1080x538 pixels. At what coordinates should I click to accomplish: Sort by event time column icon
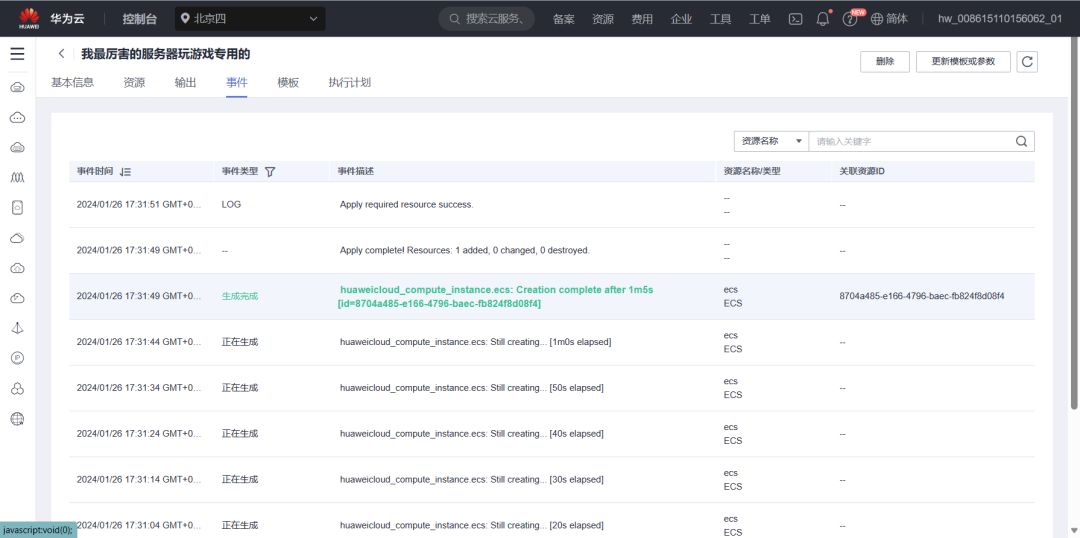tap(125, 172)
